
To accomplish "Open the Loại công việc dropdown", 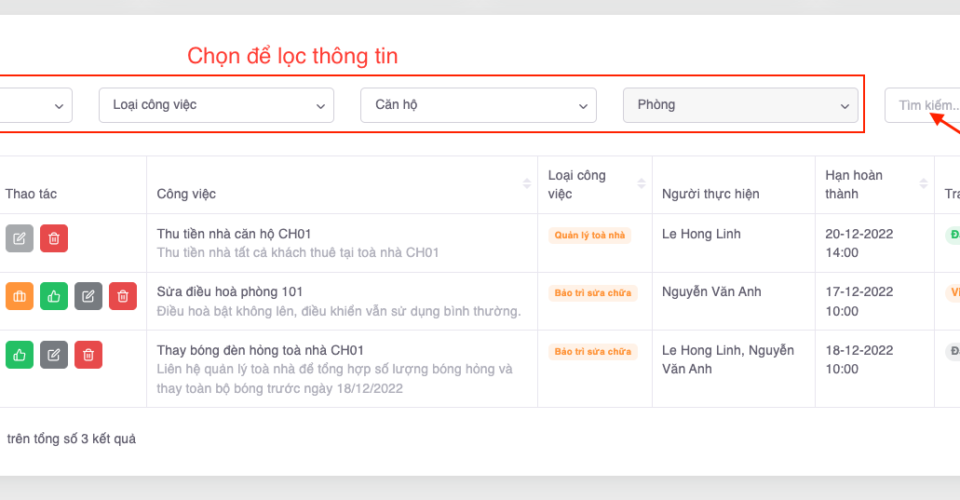I will click(x=216, y=105).
